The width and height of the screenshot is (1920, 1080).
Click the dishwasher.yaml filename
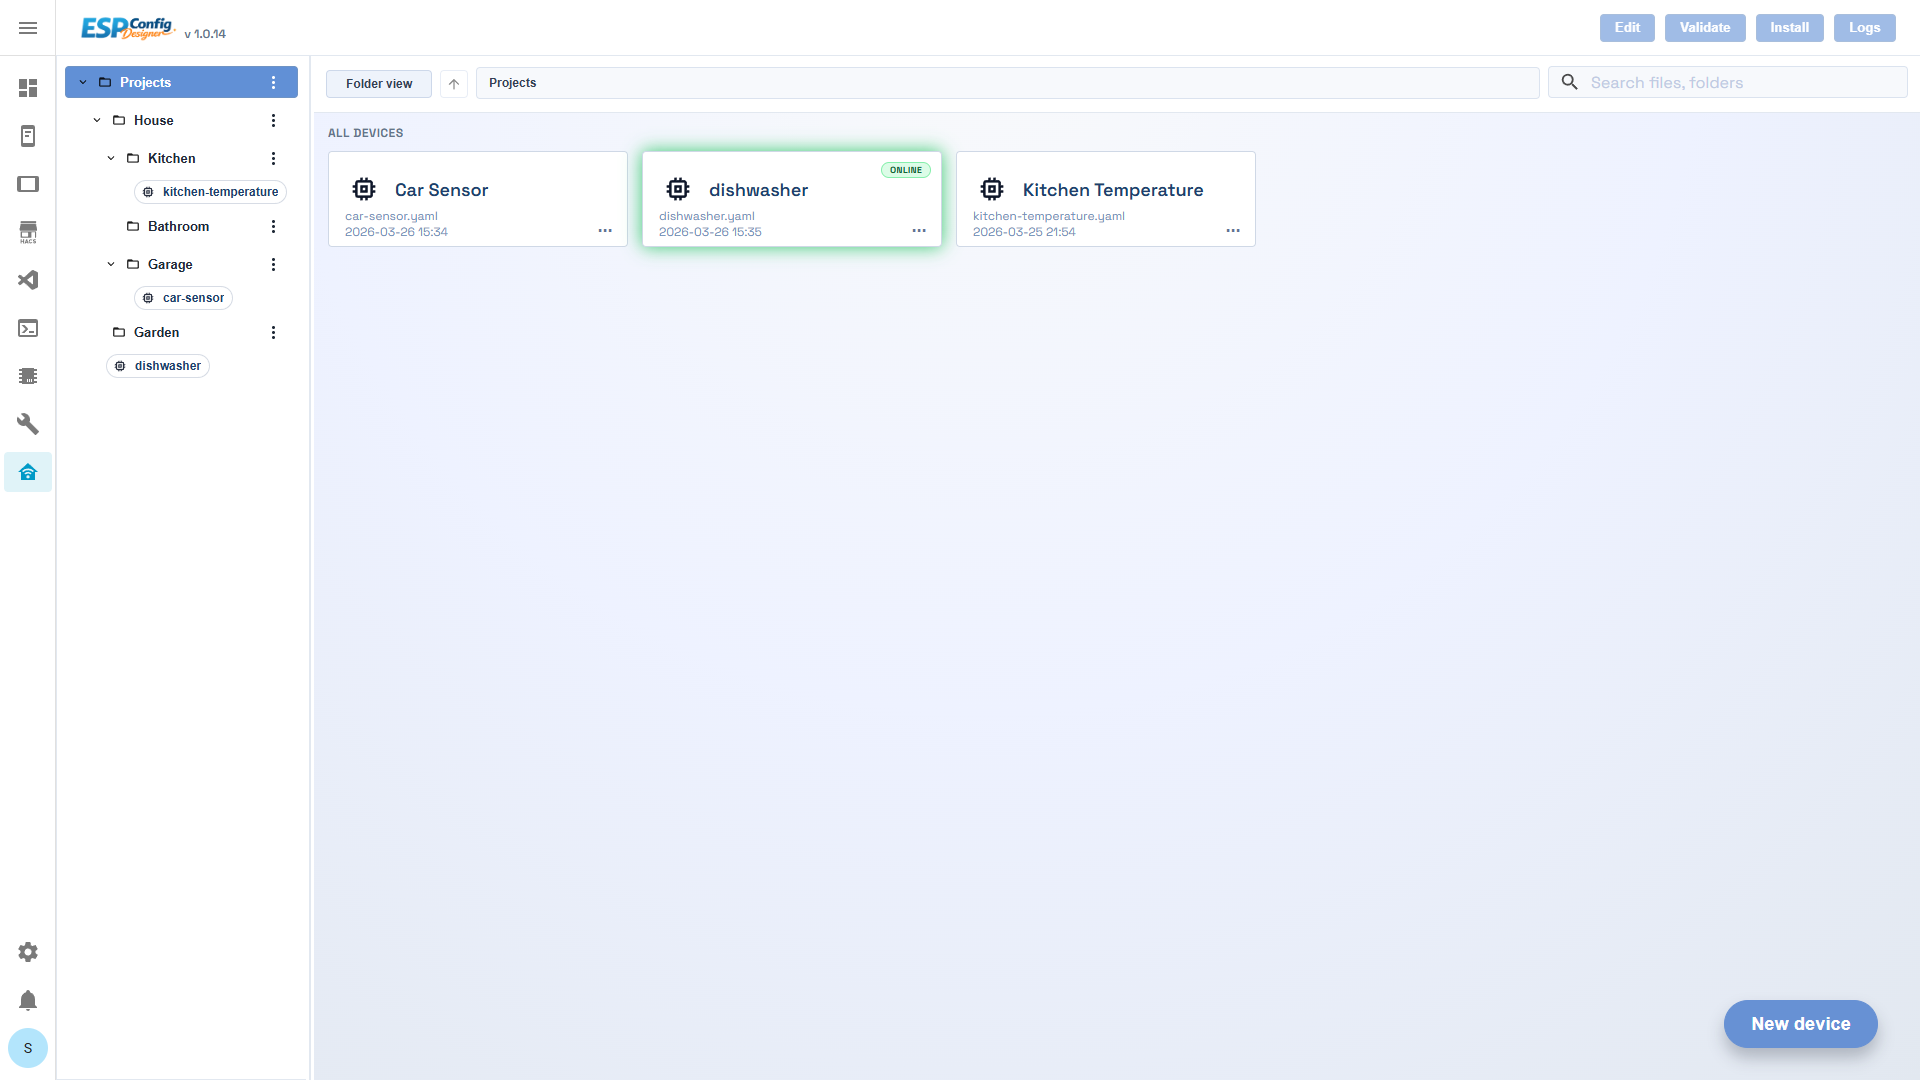pyautogui.click(x=707, y=216)
